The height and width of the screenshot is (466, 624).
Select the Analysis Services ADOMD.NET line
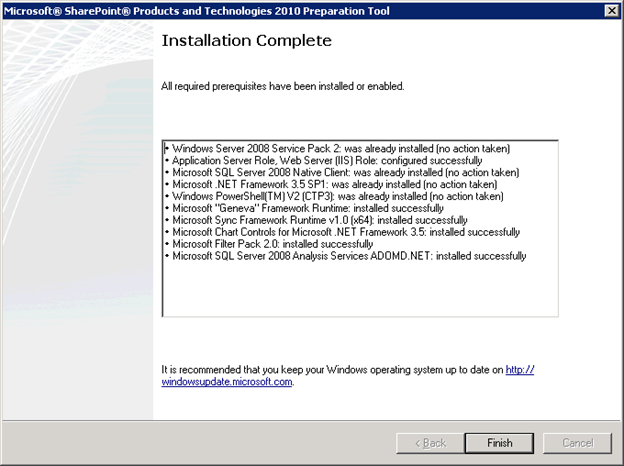coord(349,256)
